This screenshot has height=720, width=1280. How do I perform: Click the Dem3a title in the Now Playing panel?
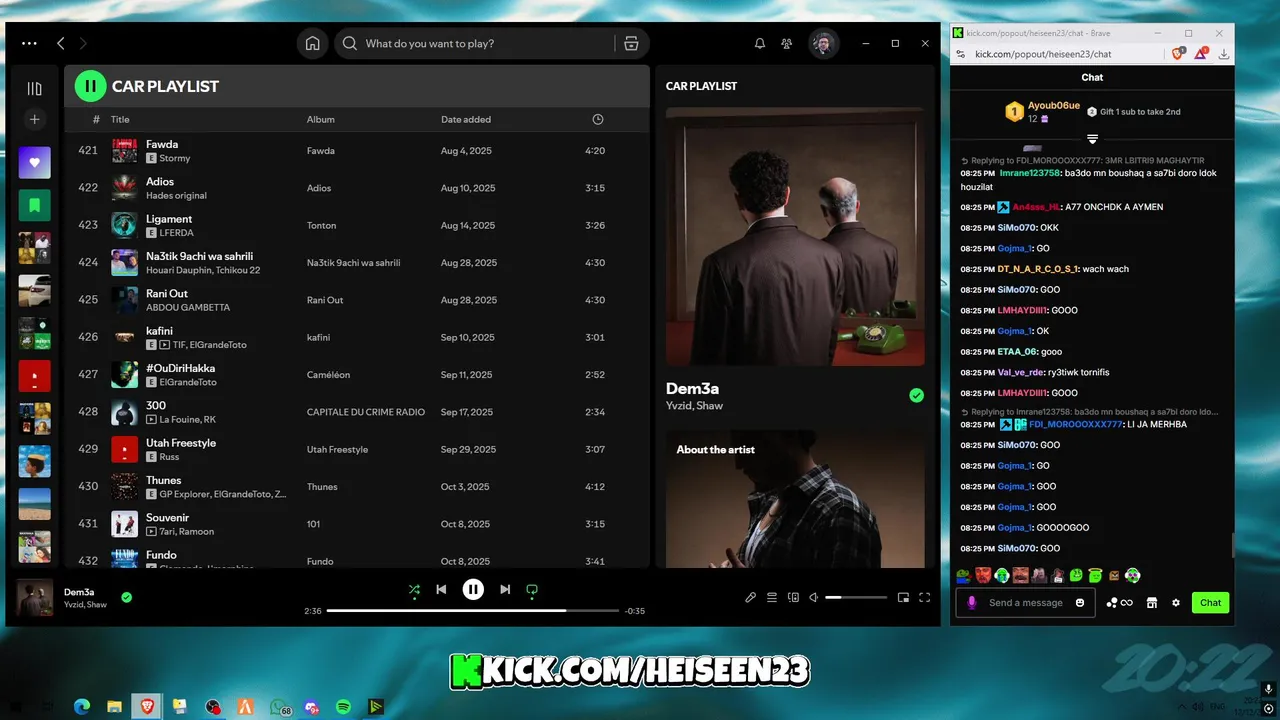692,388
